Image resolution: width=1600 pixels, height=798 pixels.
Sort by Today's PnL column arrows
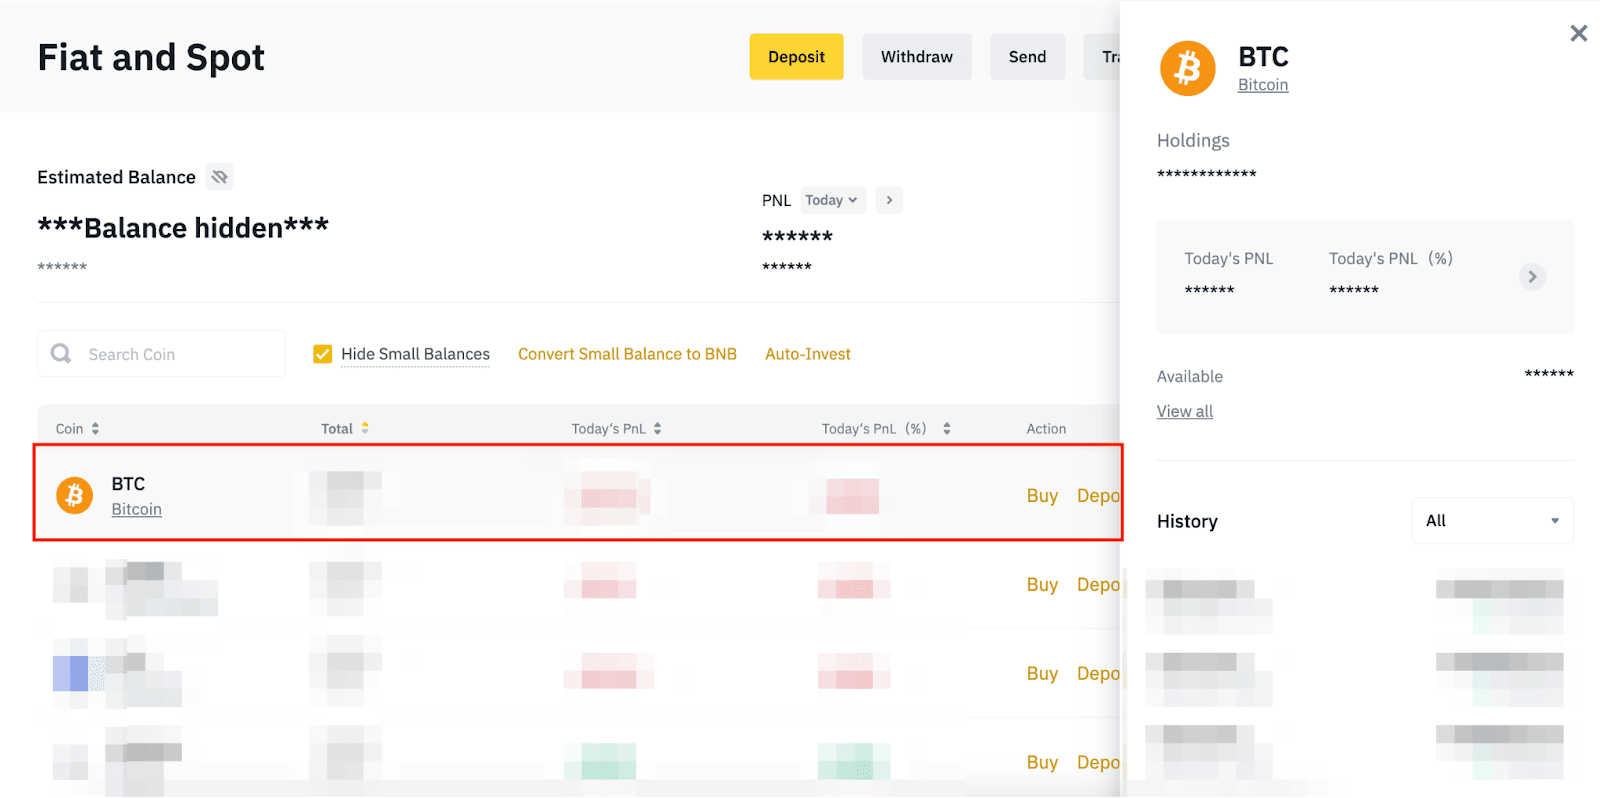pyautogui.click(x=657, y=428)
